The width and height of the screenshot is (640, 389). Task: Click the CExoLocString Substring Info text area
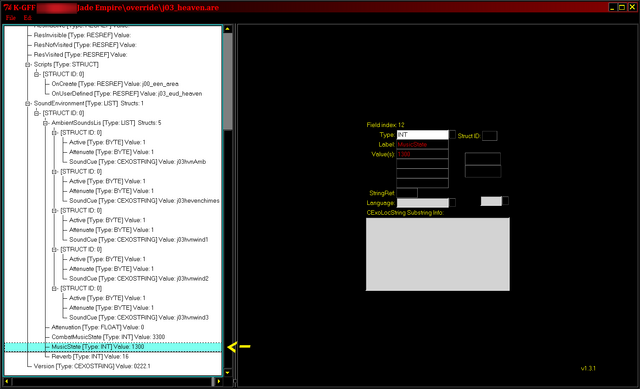point(438,254)
